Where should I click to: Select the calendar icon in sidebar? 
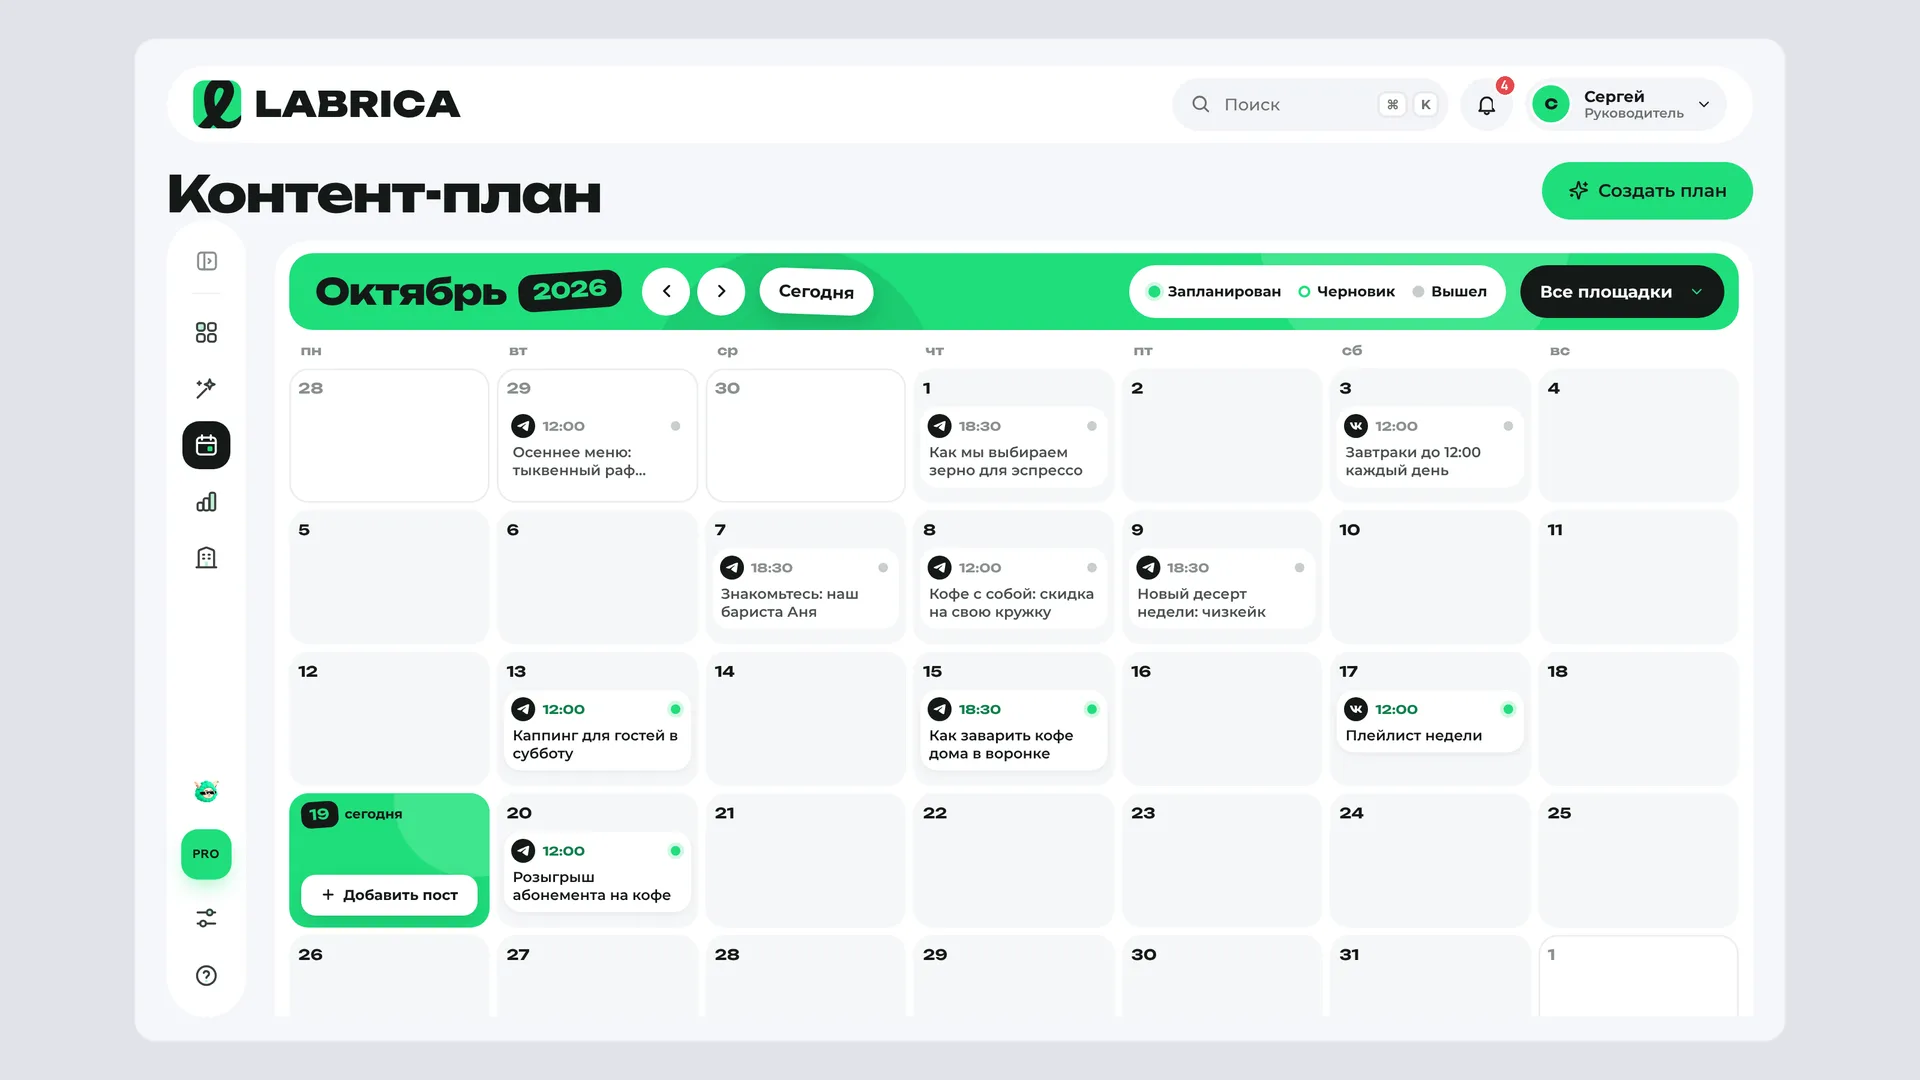(x=206, y=445)
